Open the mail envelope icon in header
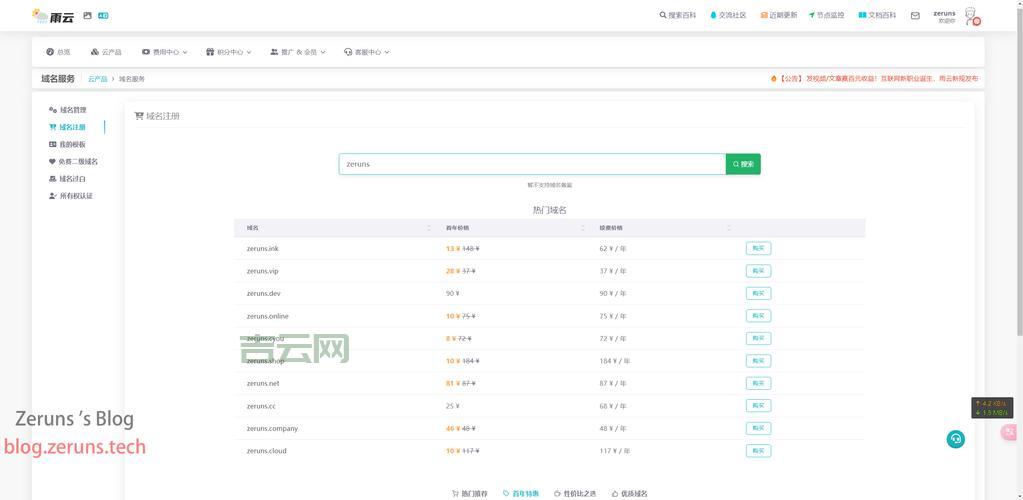Image resolution: width=1023 pixels, height=500 pixels. [x=914, y=16]
